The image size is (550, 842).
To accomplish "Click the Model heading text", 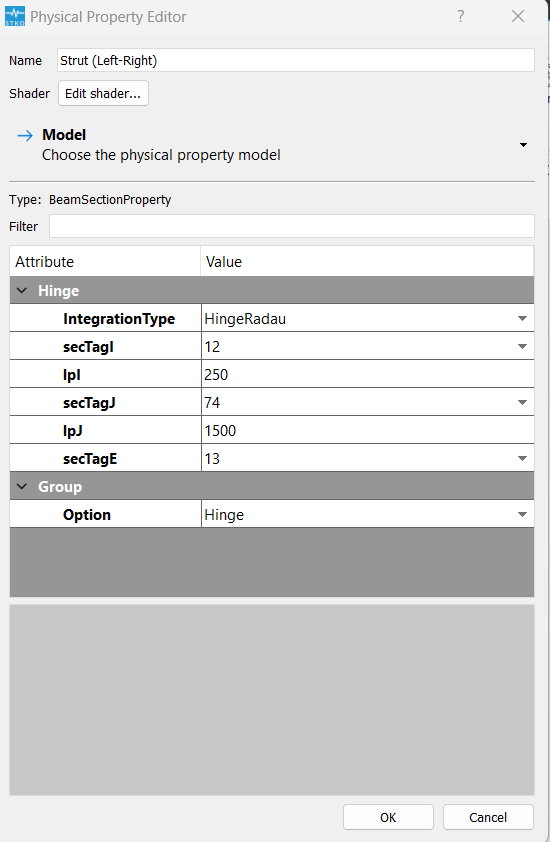I will coord(64,135).
